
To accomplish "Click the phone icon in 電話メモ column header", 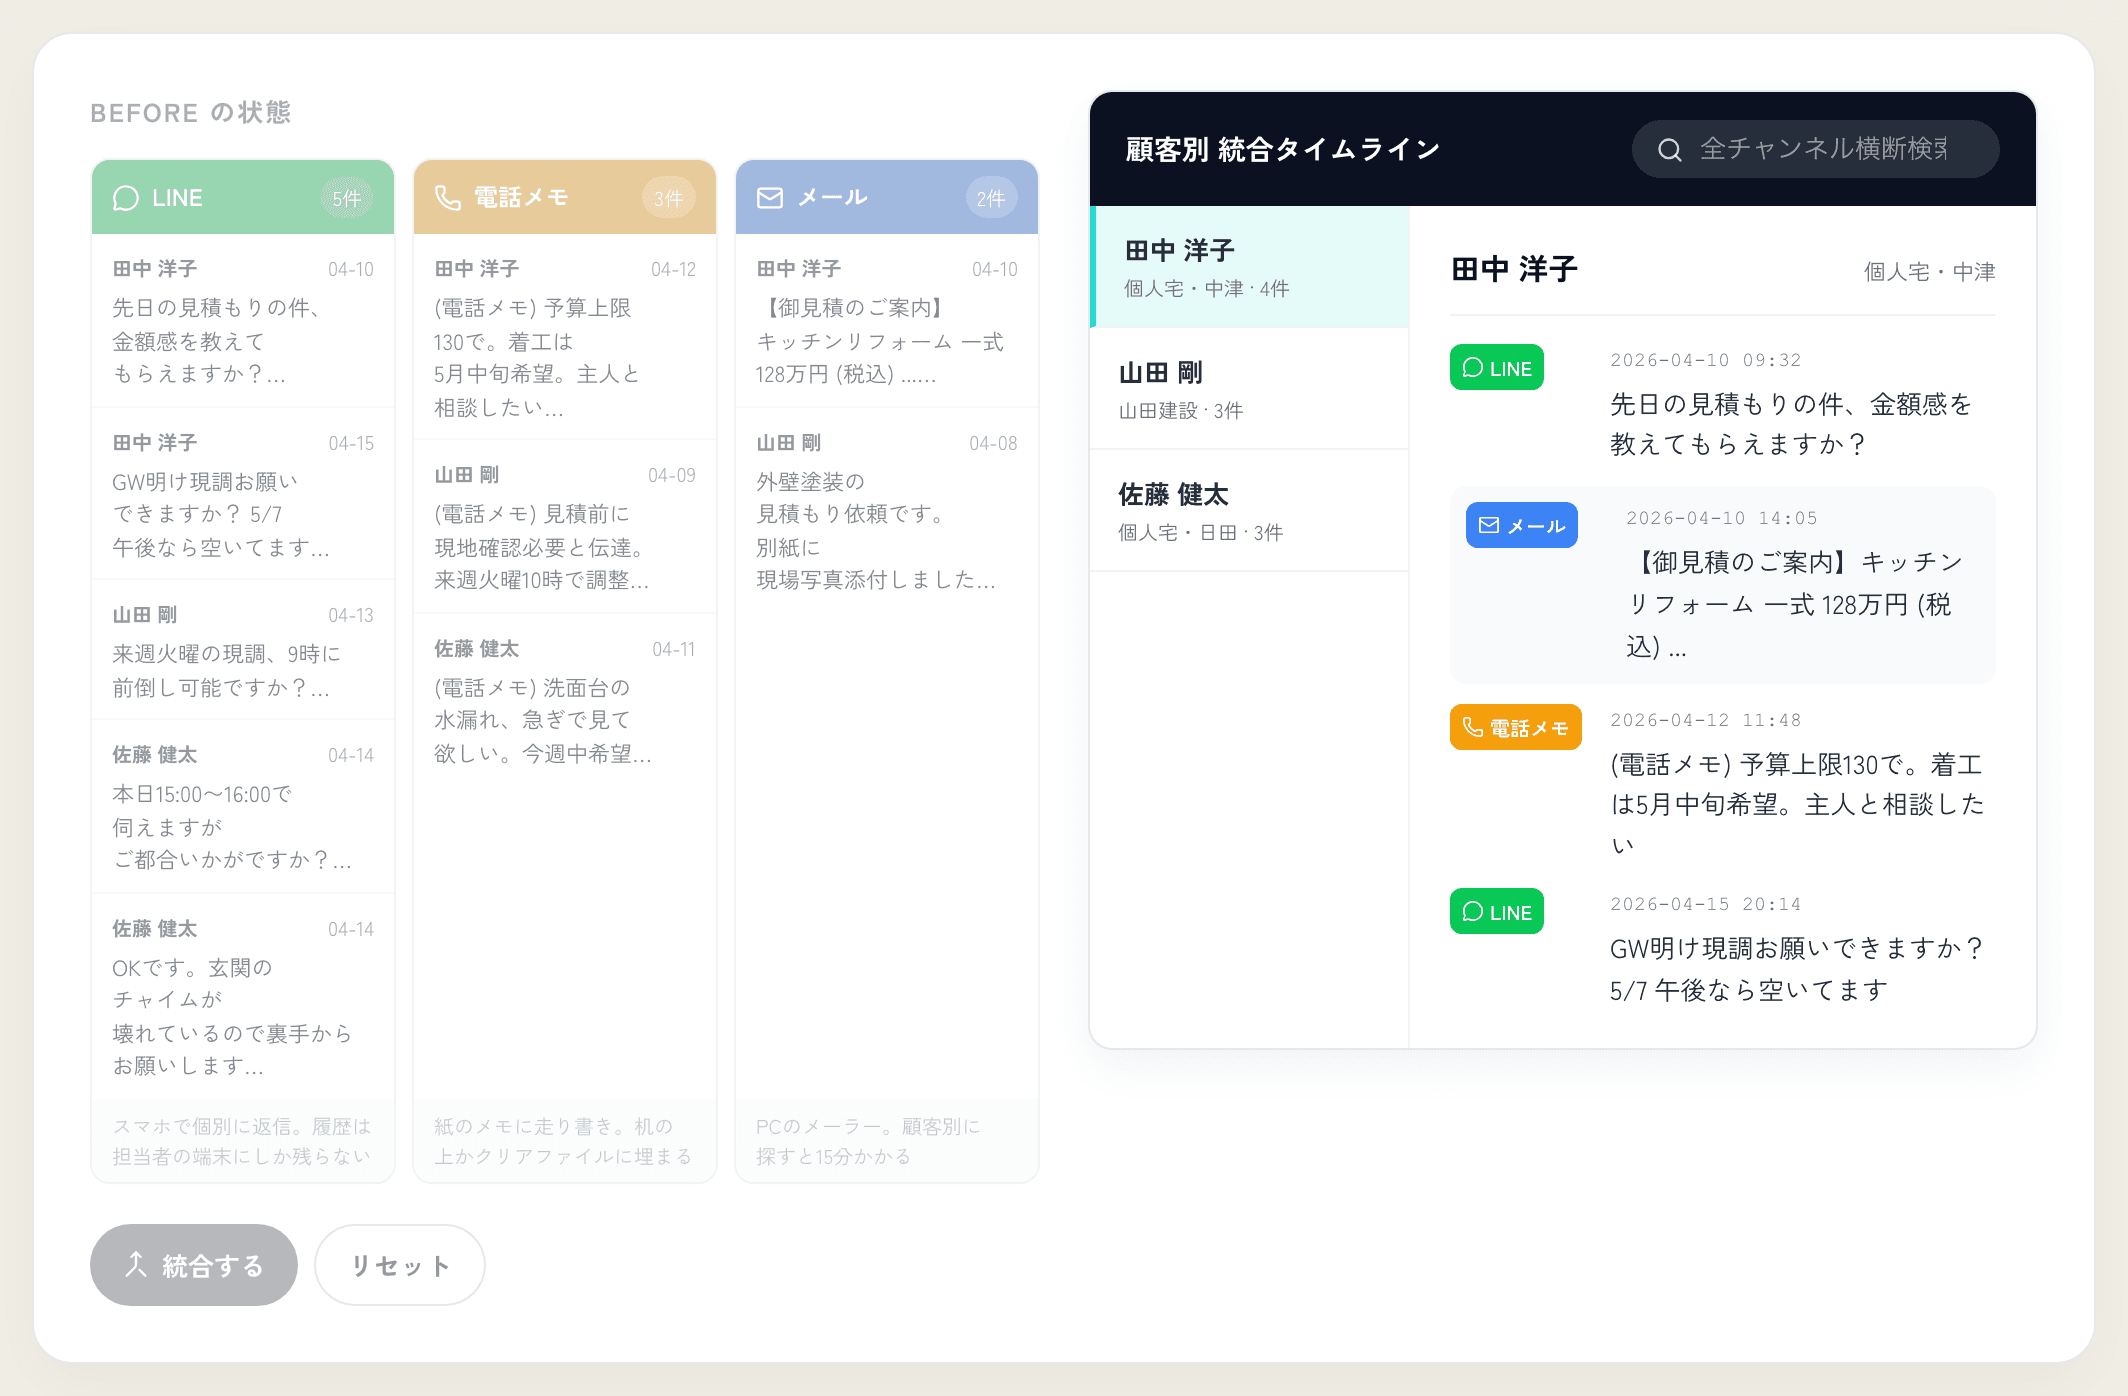I will [448, 198].
